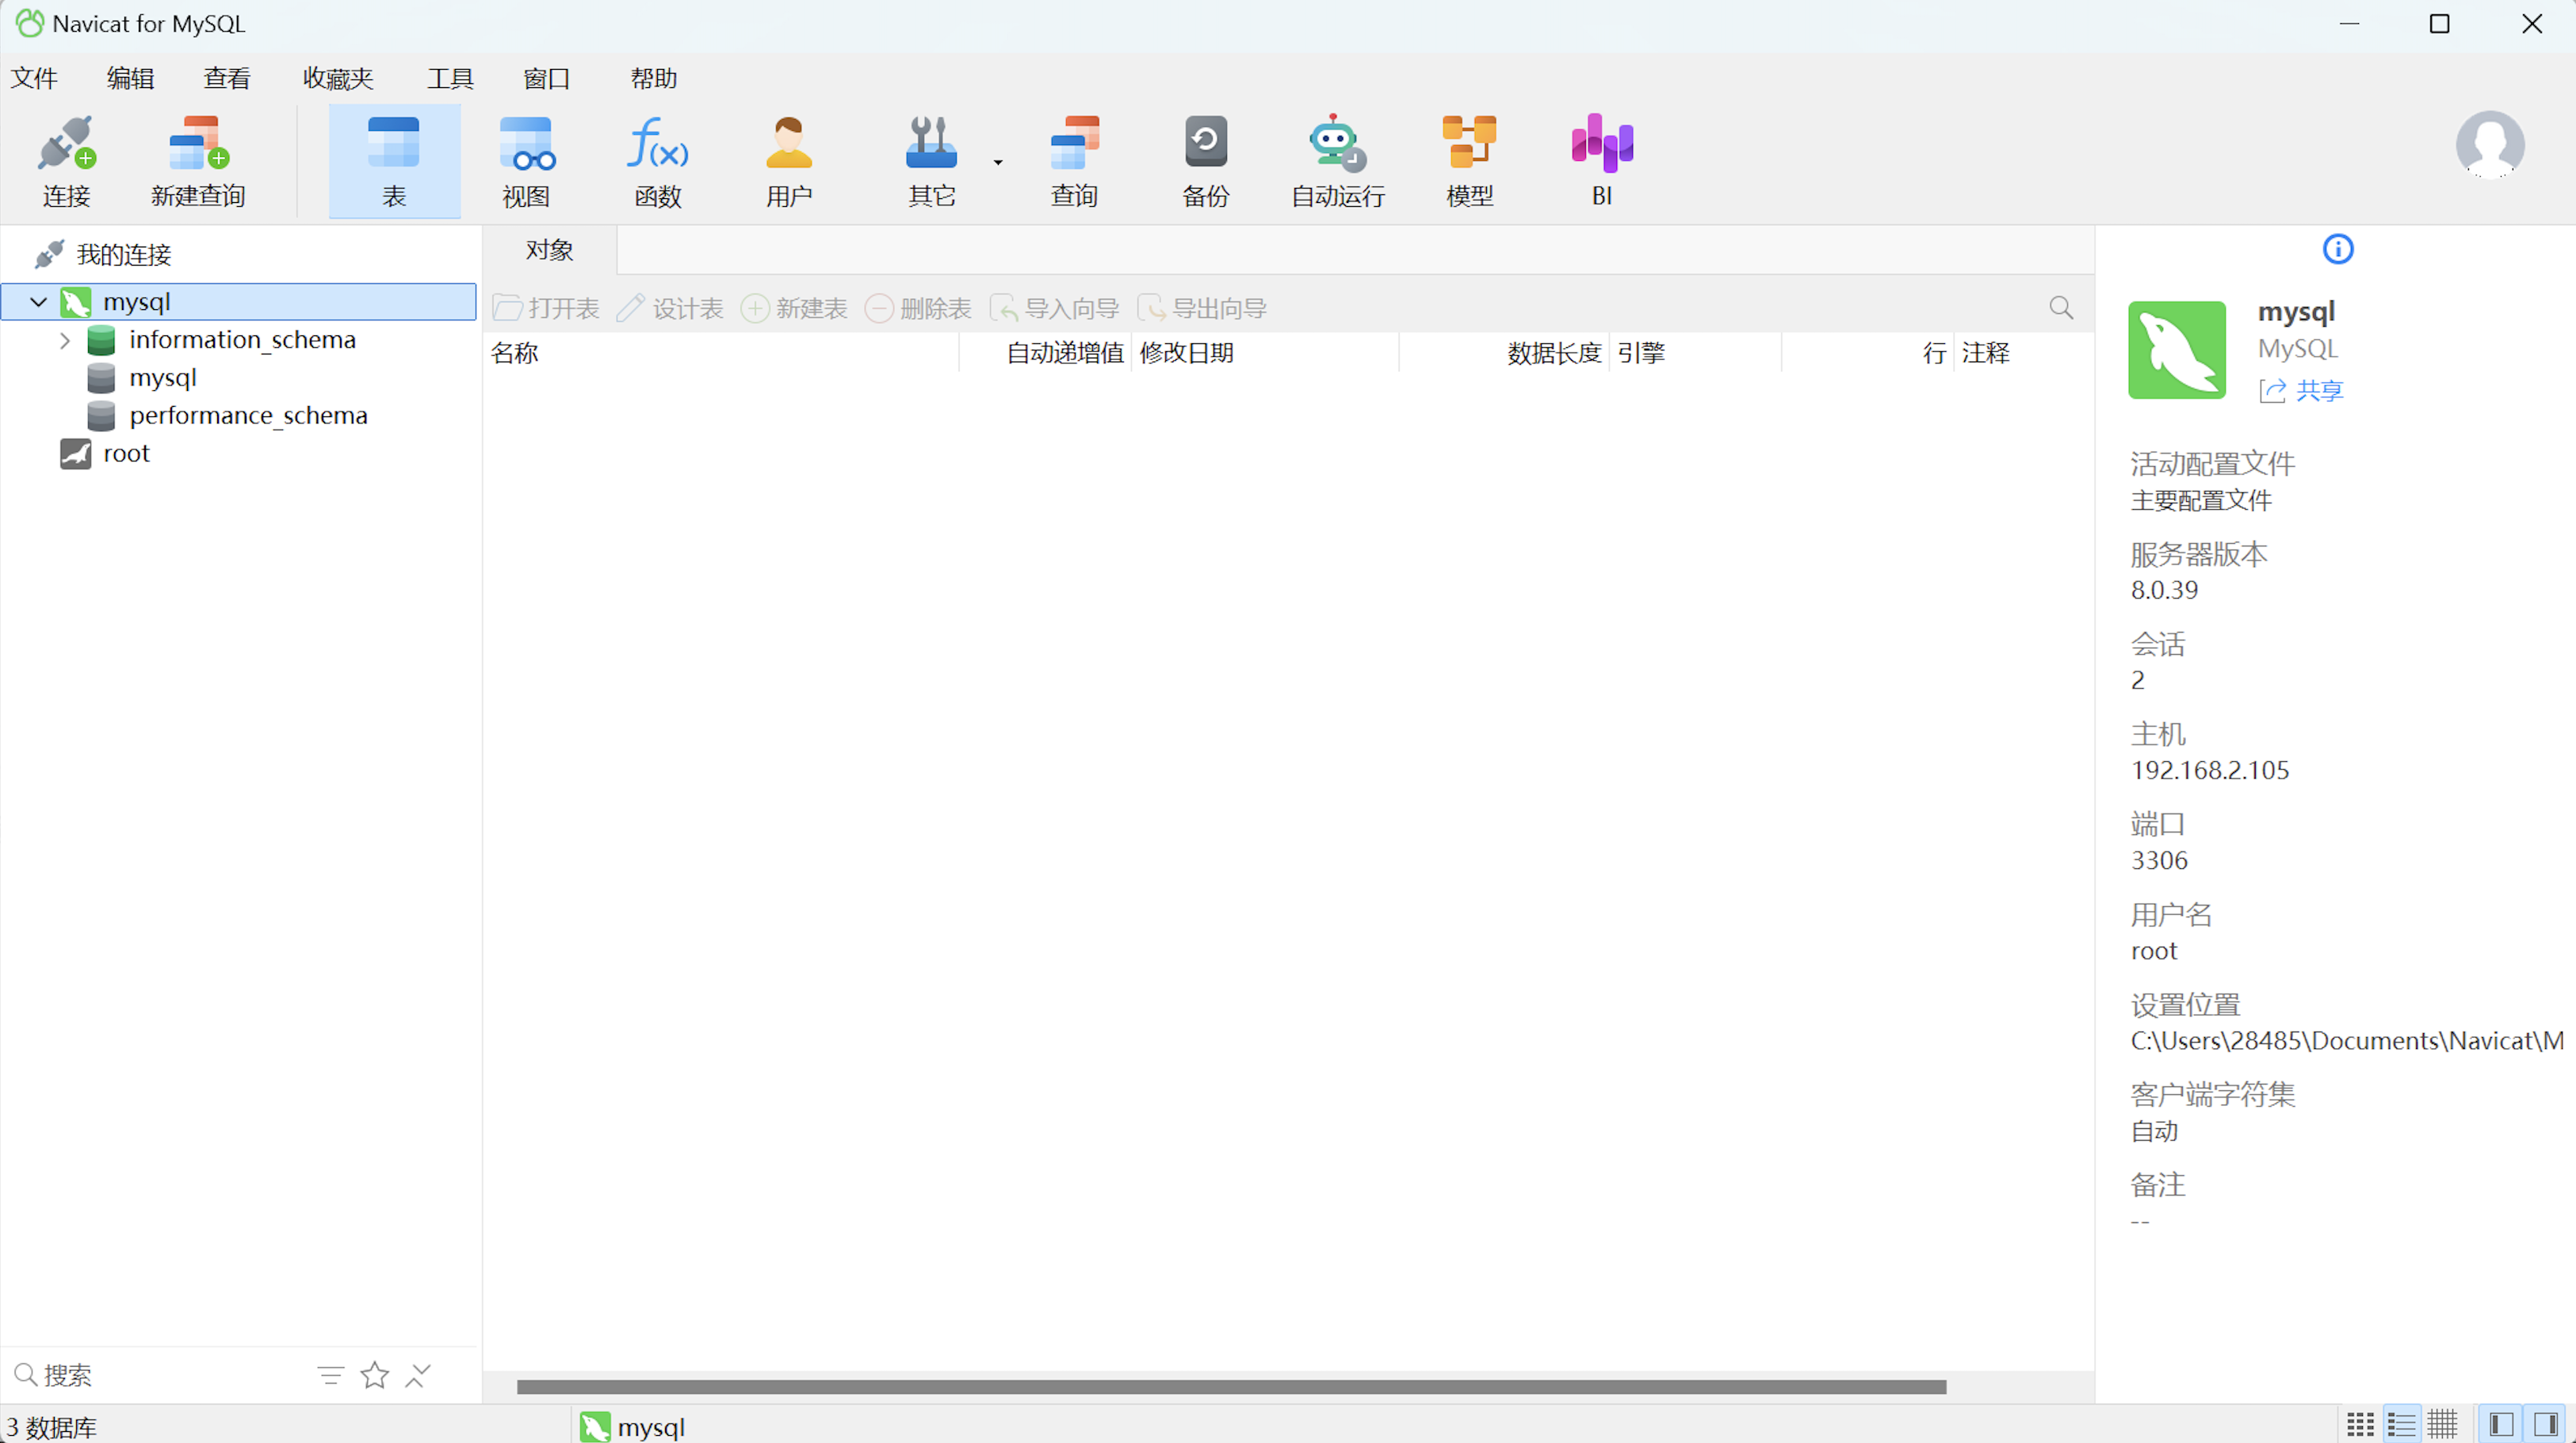2576x1443 pixels.
Task: Select the mysql database under connection
Action: pyautogui.click(x=162, y=378)
